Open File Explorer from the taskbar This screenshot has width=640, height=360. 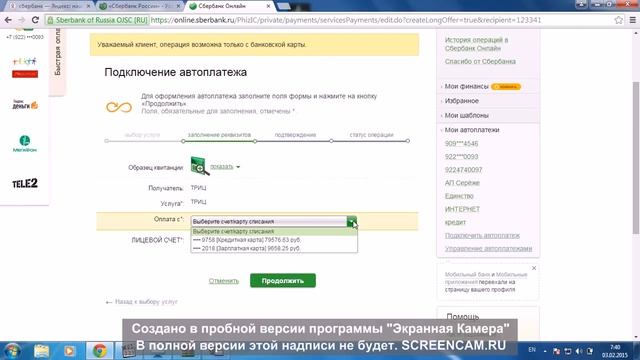(41, 351)
